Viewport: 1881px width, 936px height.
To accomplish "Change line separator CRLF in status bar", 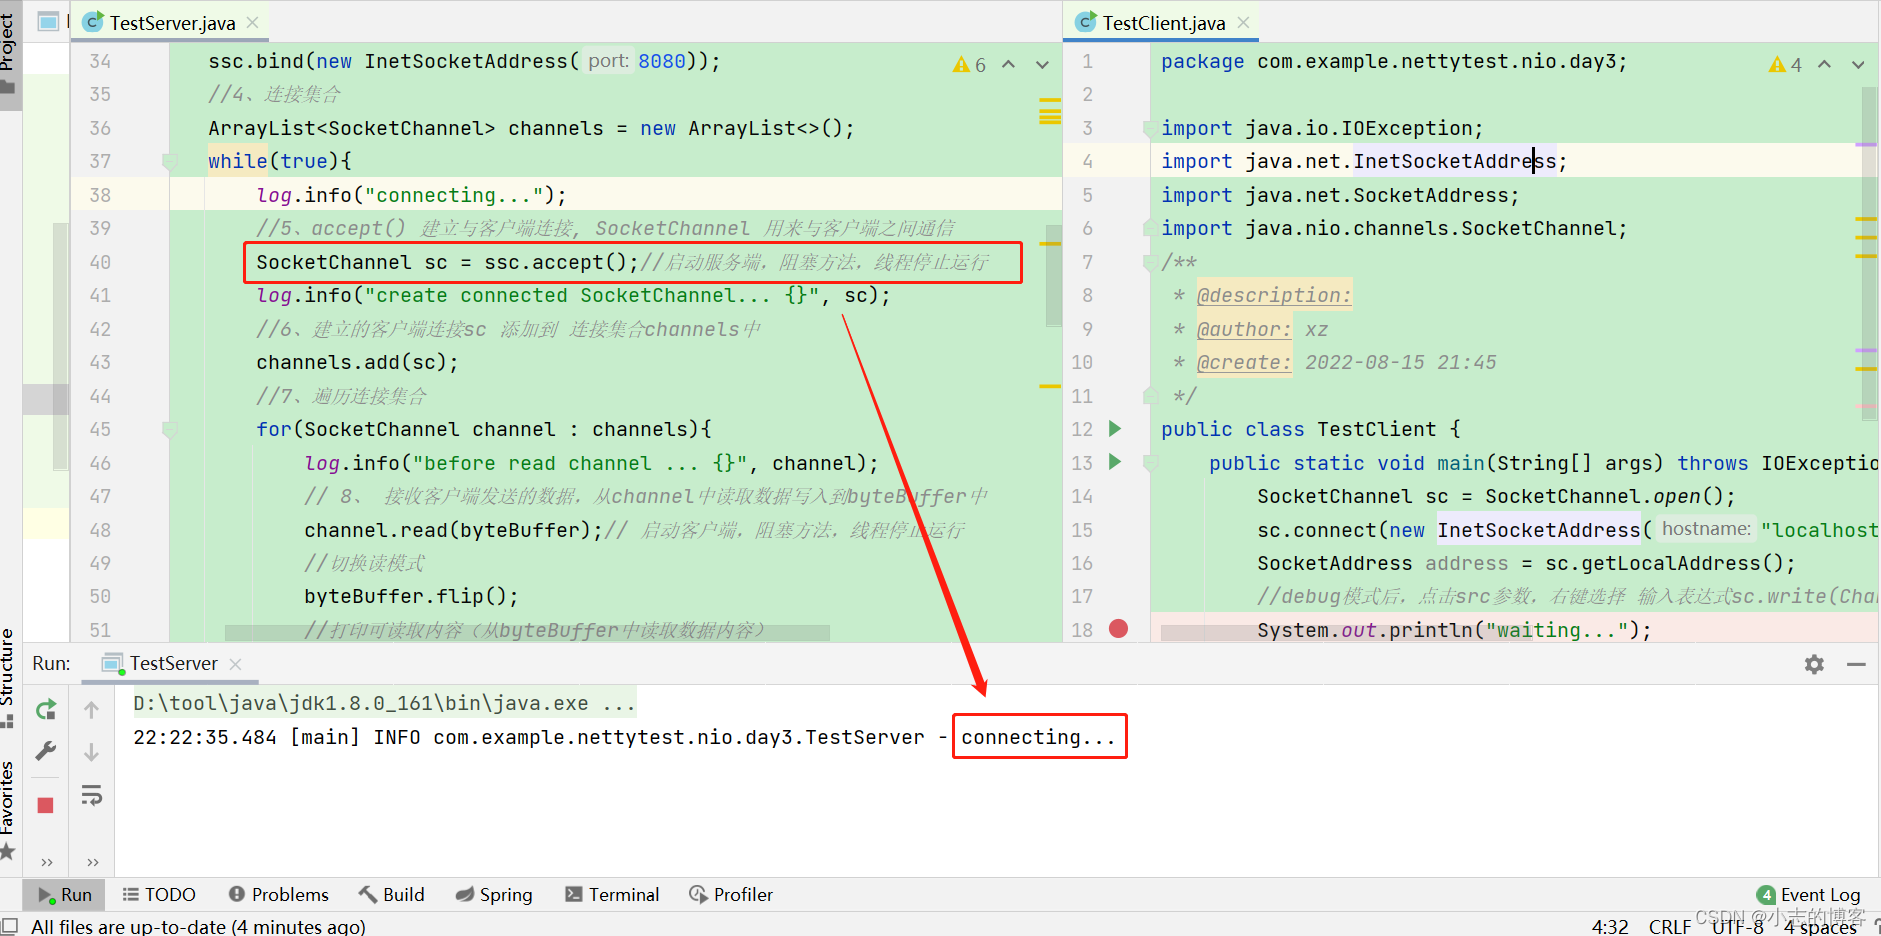I will pyautogui.click(x=1670, y=926).
